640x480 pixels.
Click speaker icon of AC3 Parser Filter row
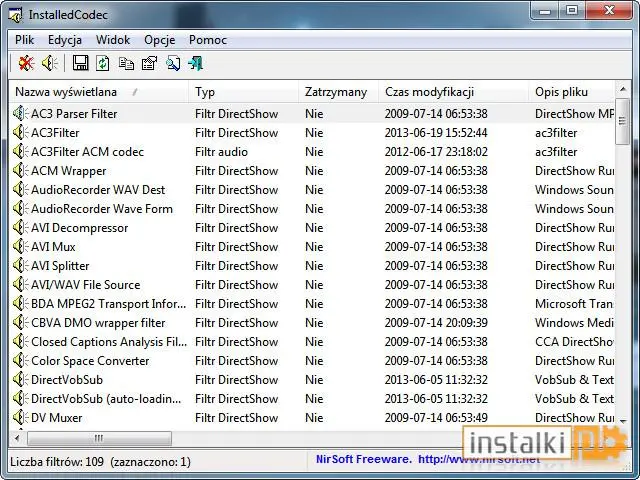click(x=20, y=113)
